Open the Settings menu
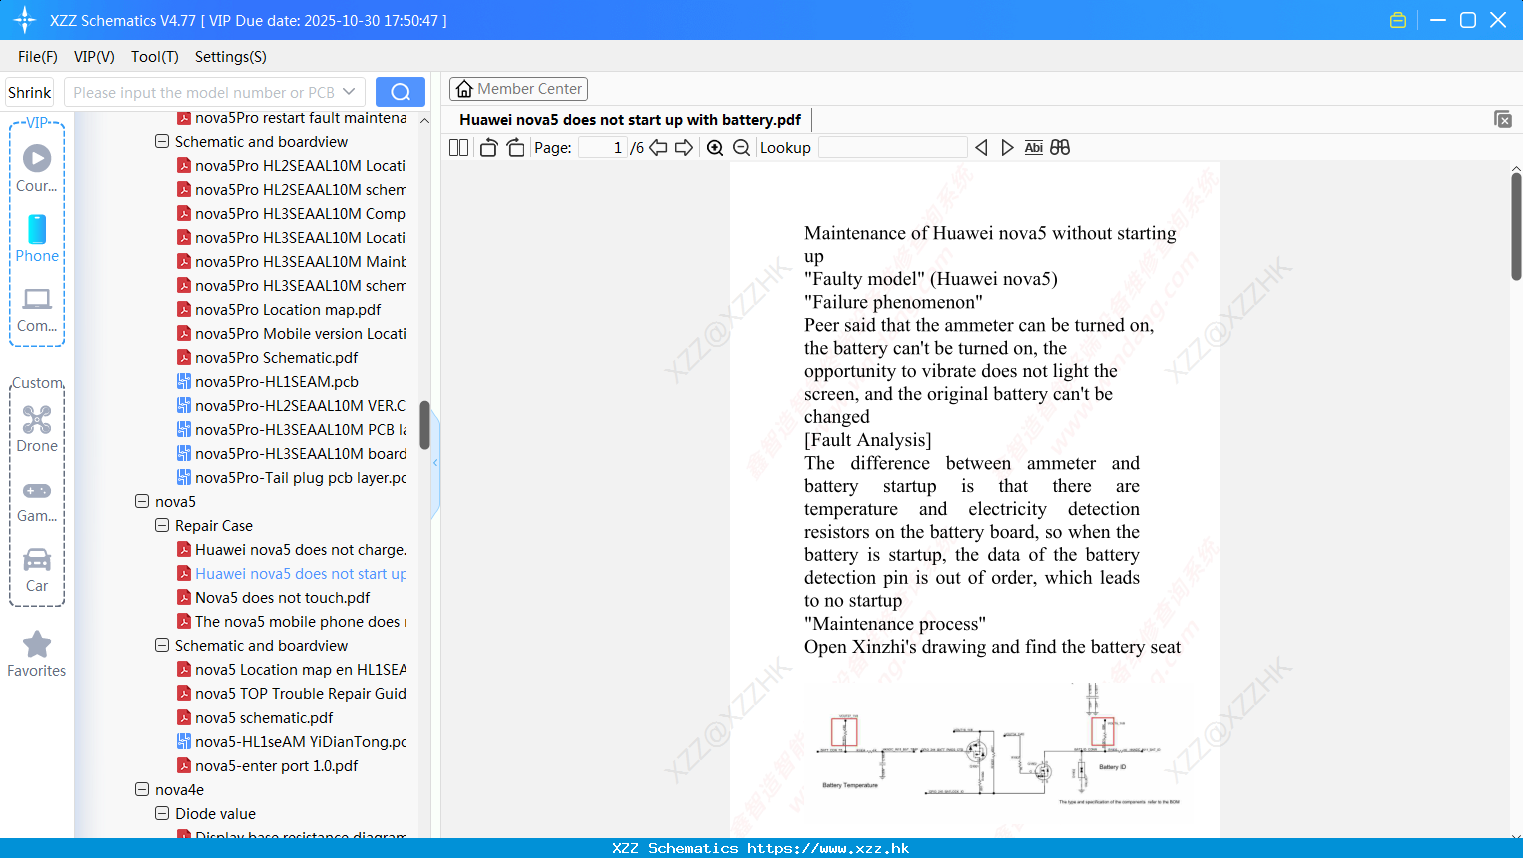This screenshot has height=858, width=1523. (230, 57)
